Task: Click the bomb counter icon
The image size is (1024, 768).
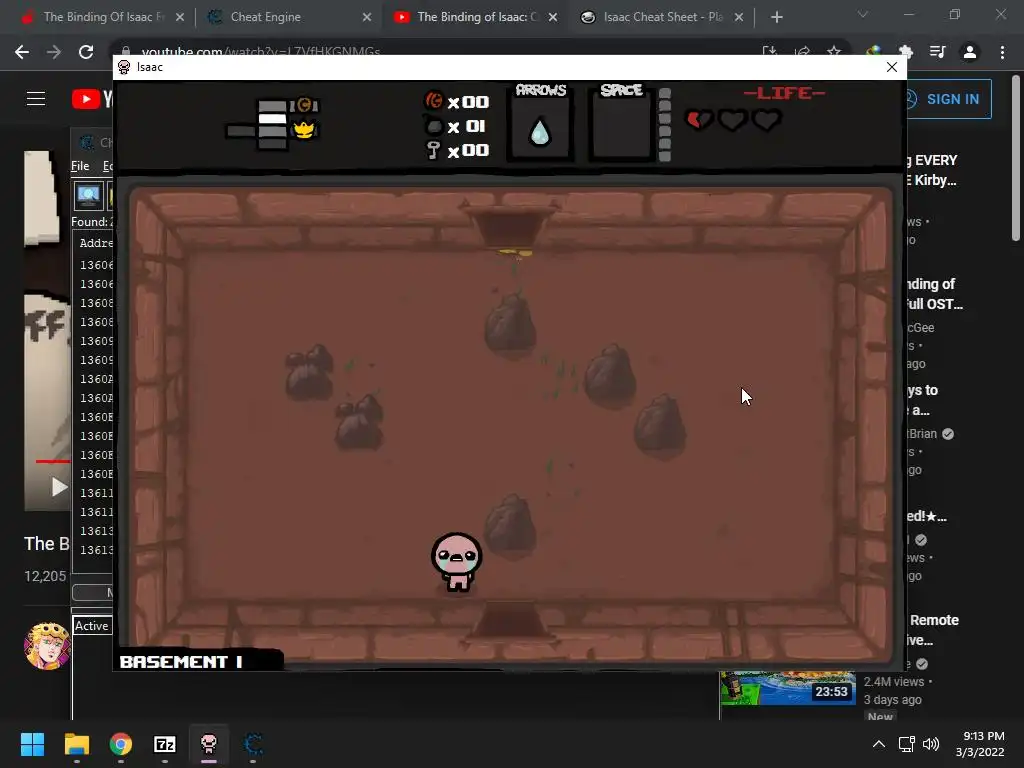Action: pos(434,125)
